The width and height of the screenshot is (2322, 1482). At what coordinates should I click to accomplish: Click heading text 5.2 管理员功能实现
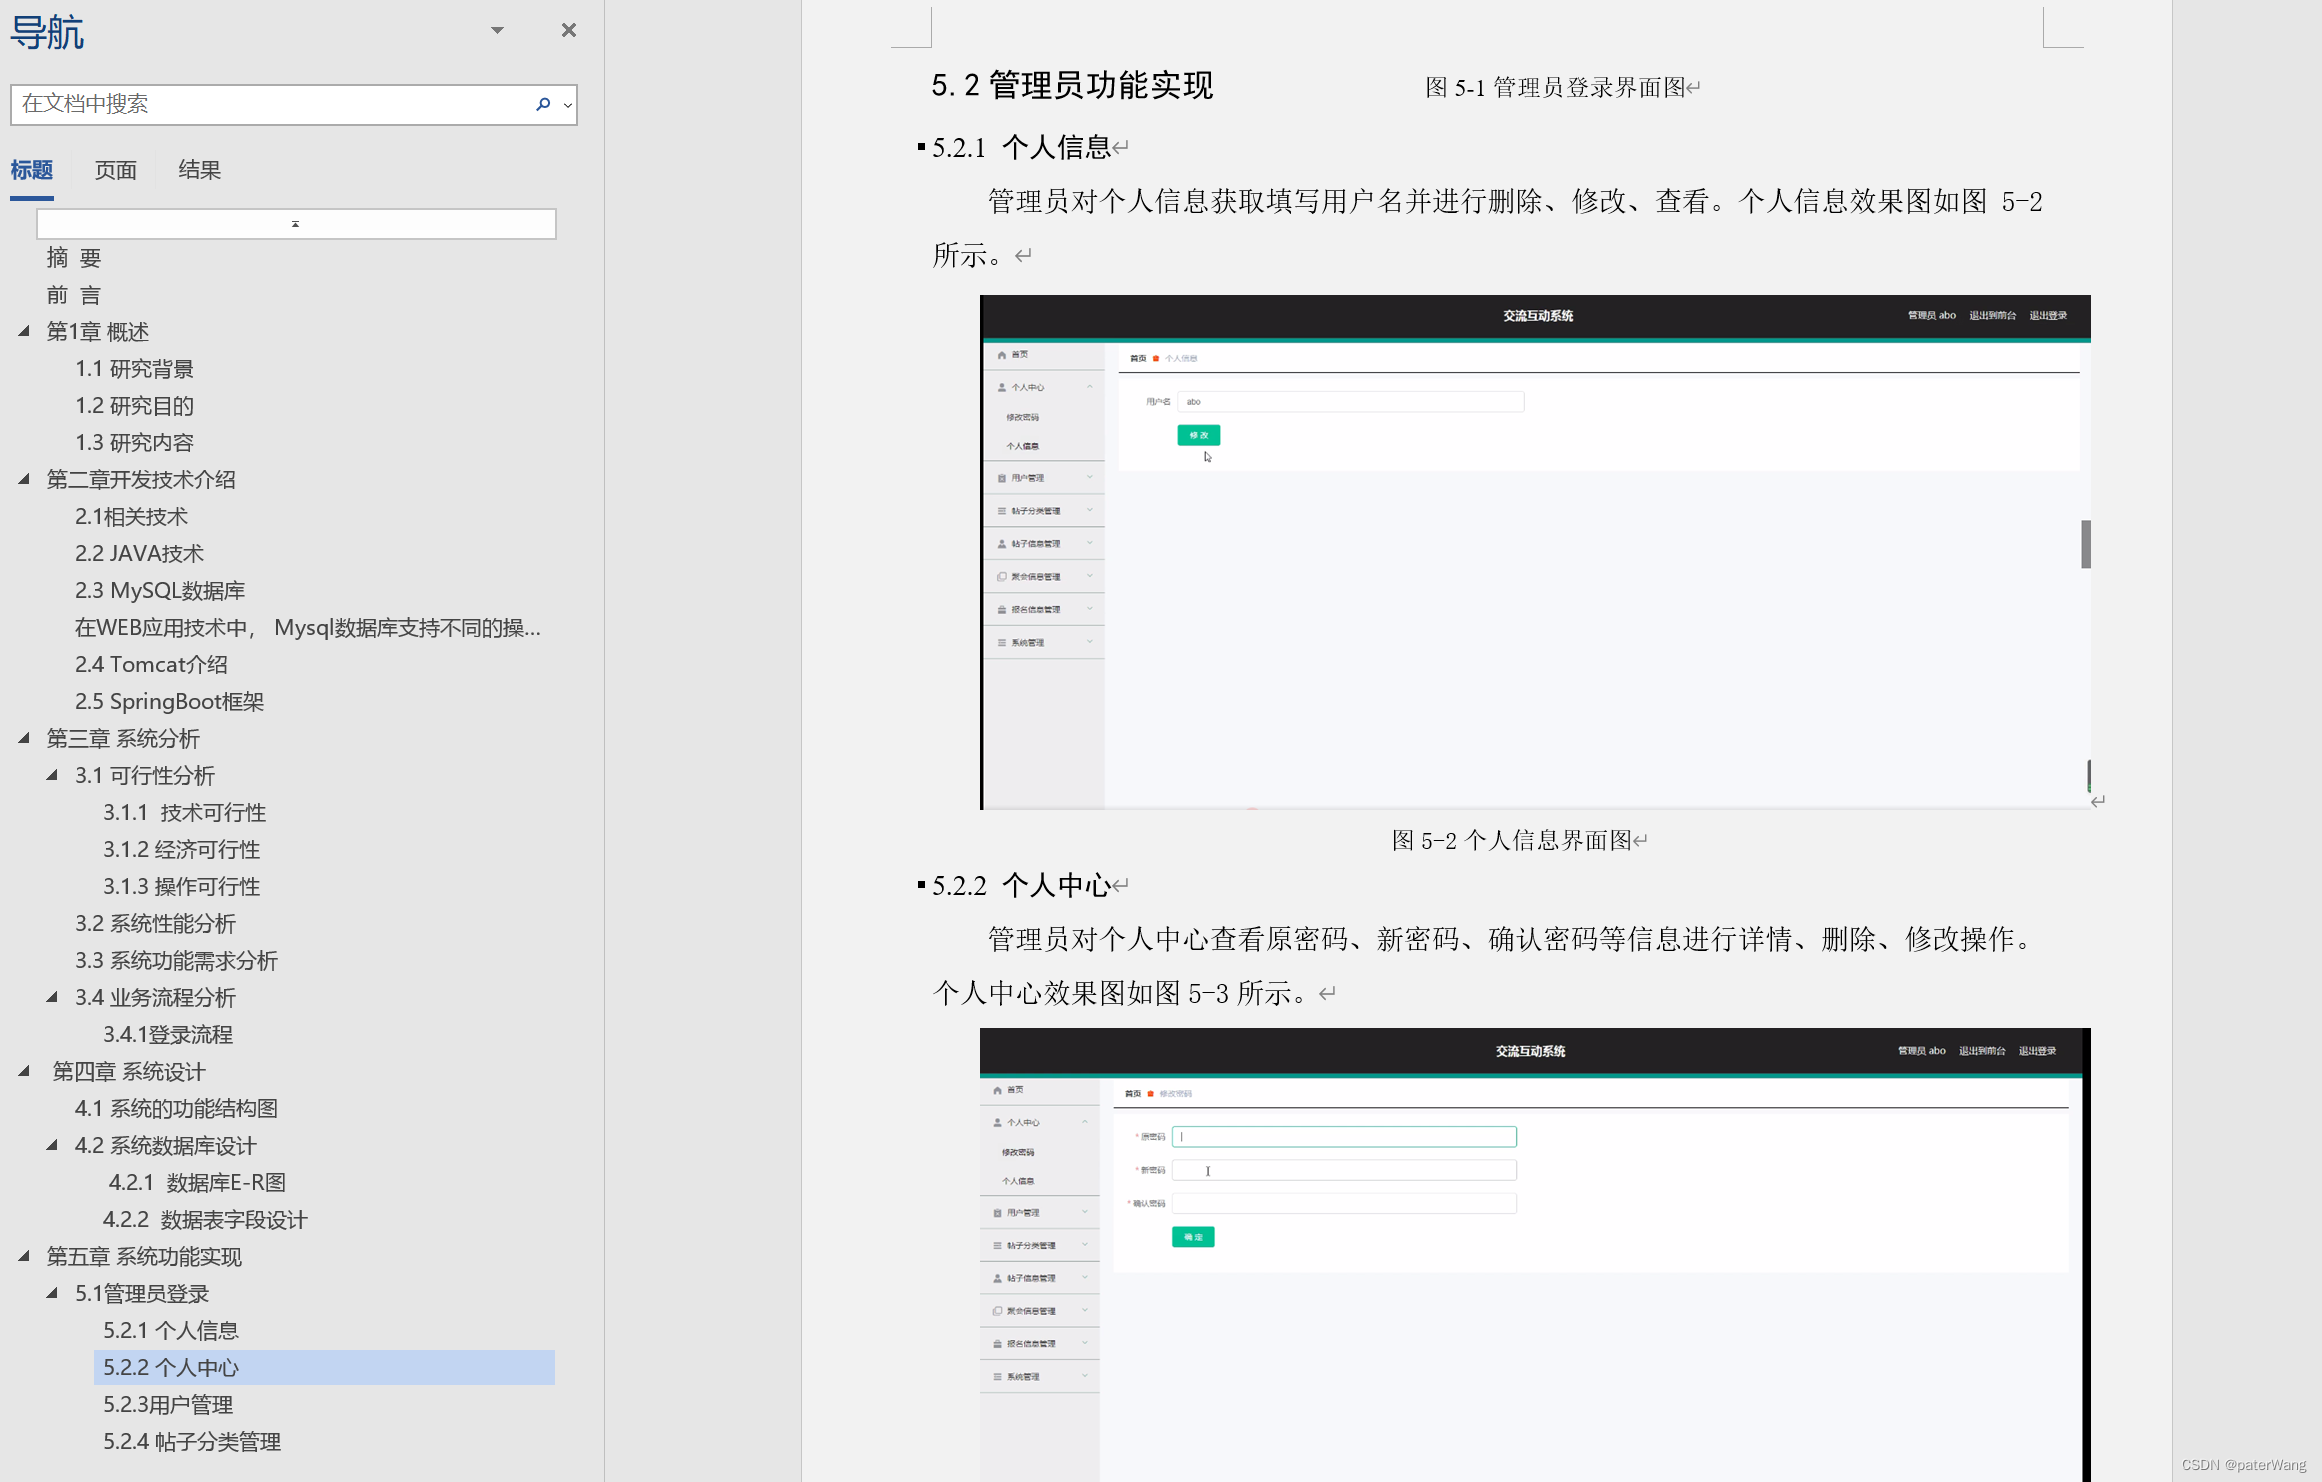1072,85
